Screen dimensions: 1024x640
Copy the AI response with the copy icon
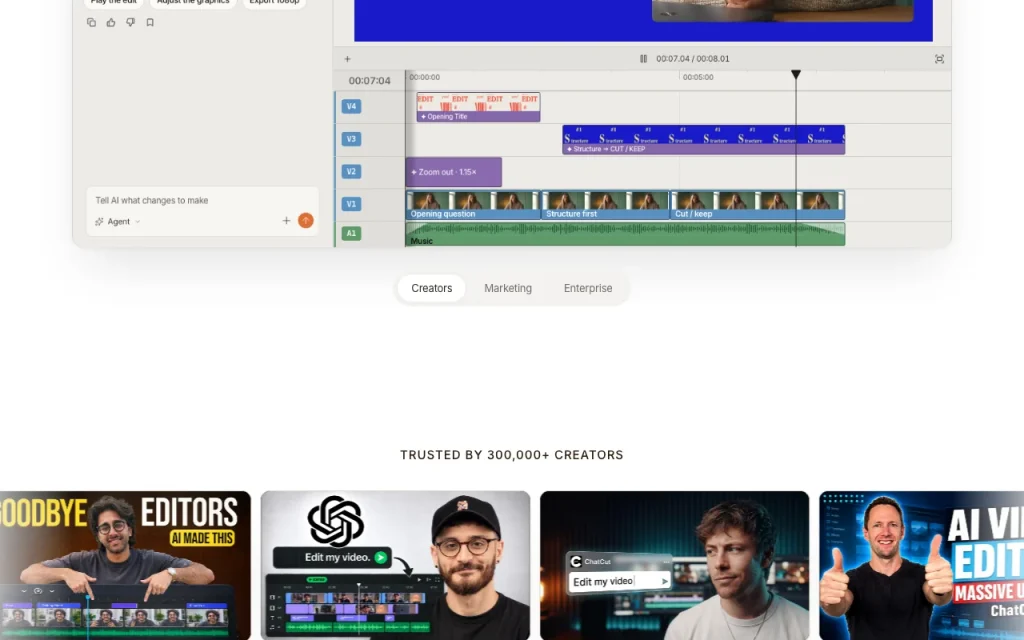point(91,22)
